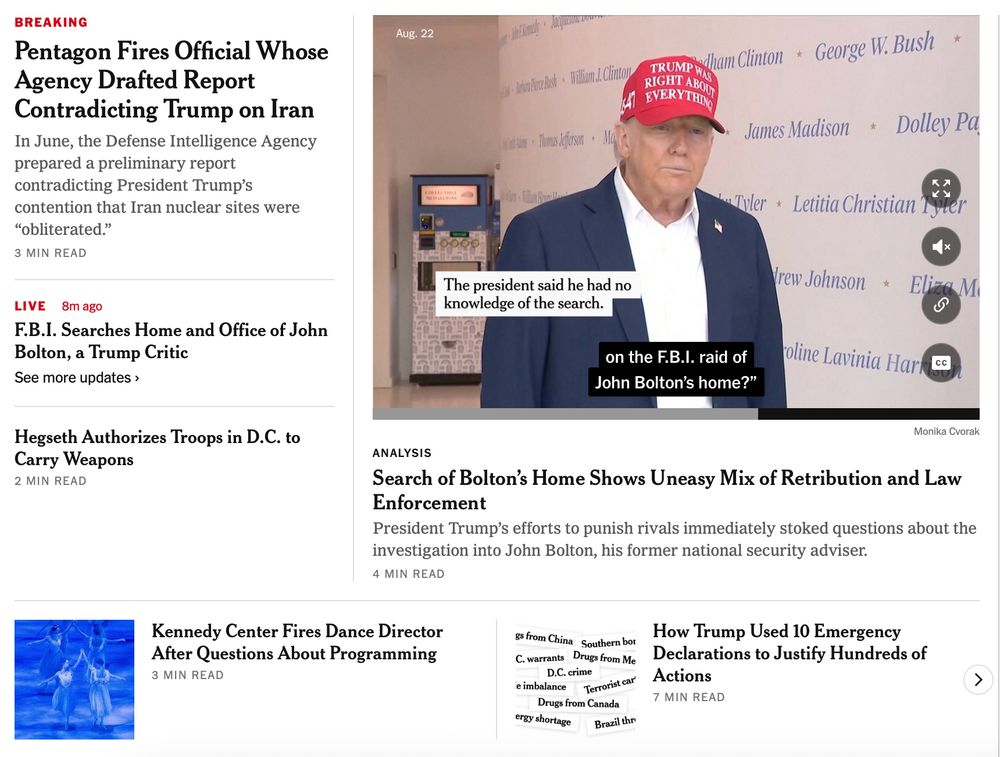Screen dimensions: 1000x757
Task: Click the word clippings thumbnail image
Action: click(x=576, y=680)
